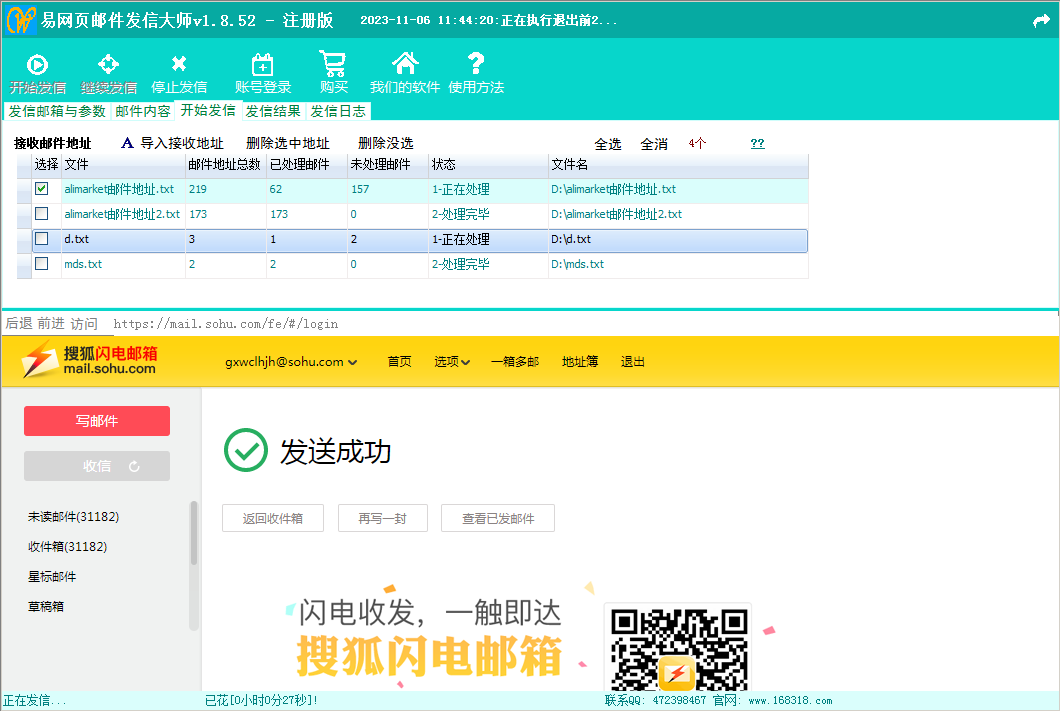Click the Continue Sending (继续发信) icon
The width and height of the screenshot is (1061, 712).
tap(108, 65)
